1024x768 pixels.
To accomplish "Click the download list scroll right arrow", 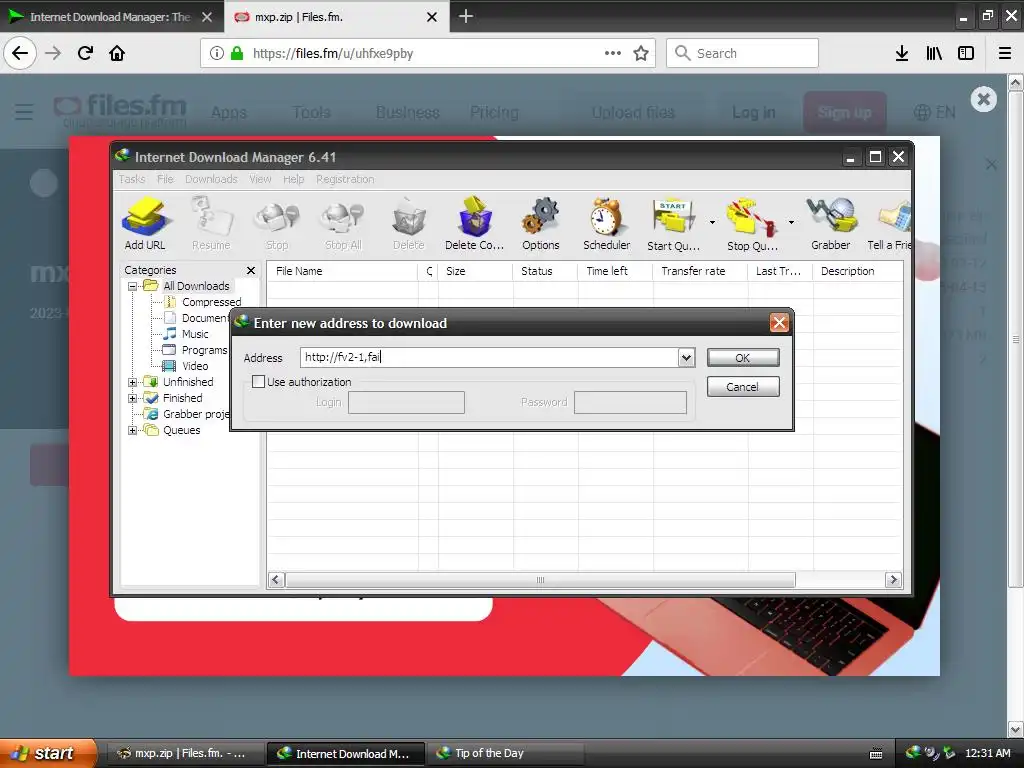I will point(893,580).
